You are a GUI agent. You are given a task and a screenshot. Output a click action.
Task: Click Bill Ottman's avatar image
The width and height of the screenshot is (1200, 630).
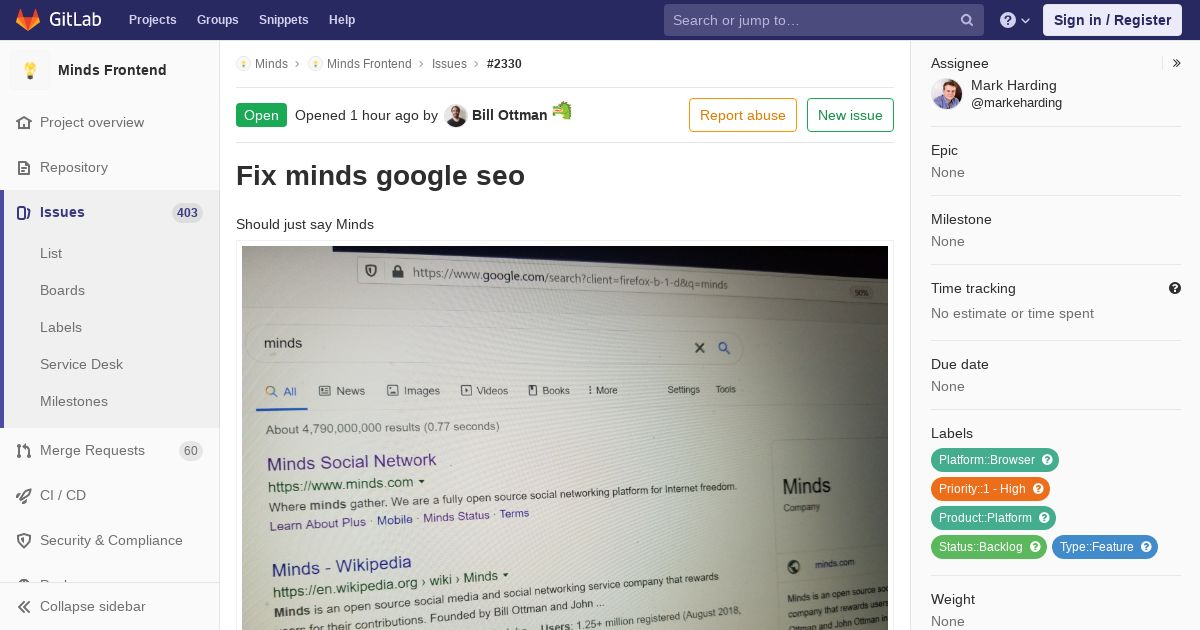tap(456, 115)
